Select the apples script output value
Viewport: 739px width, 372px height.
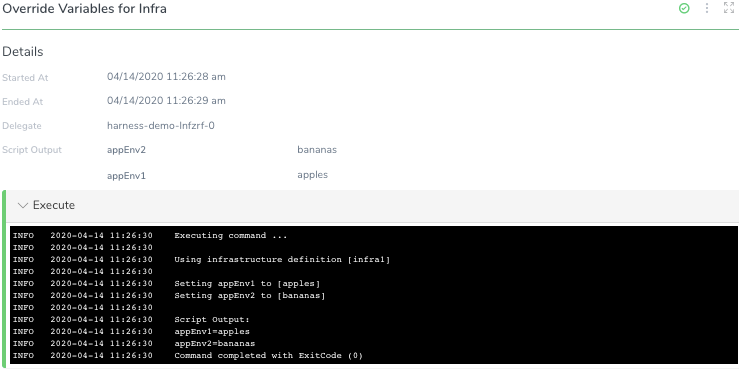pyautogui.click(x=312, y=175)
